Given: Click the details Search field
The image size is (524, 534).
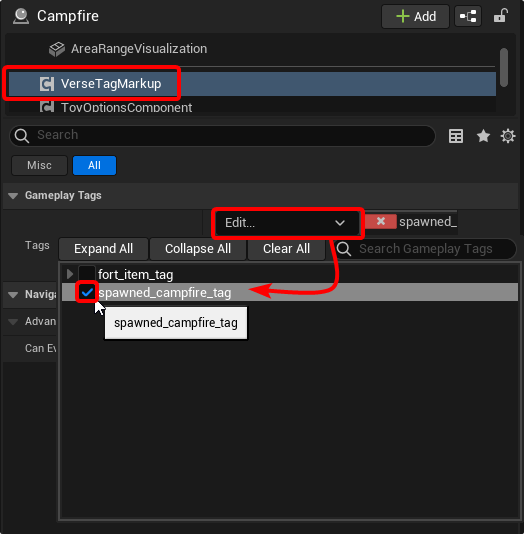Looking at the screenshot, I should pyautogui.click(x=222, y=135).
